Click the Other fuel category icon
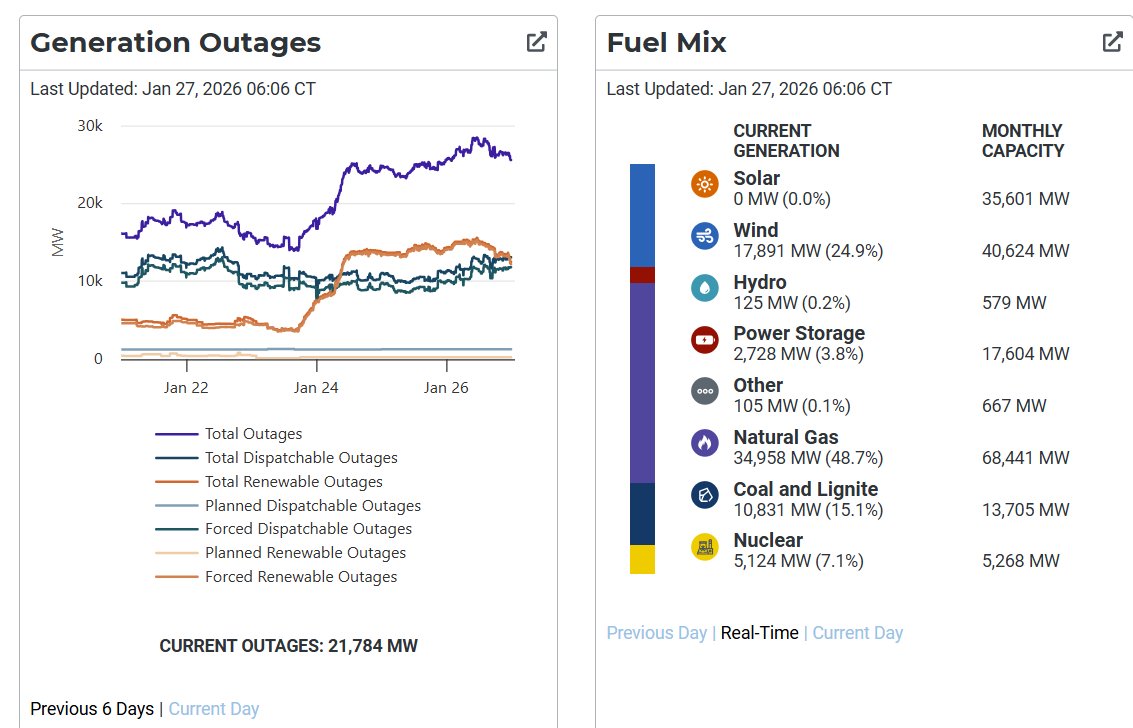Screen dimensions: 1133x728 pyautogui.click(x=705, y=392)
